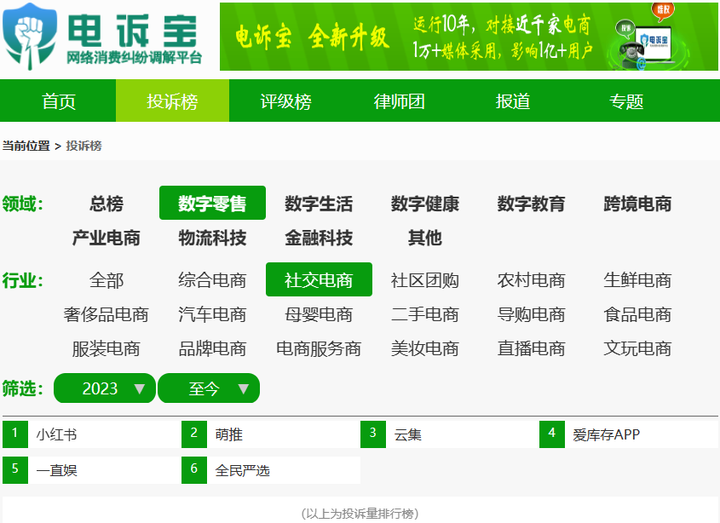720x523 pixels.
Task: Open the 电诉宝 全新升级 green banner
Action: pyautogui.click(x=469, y=37)
